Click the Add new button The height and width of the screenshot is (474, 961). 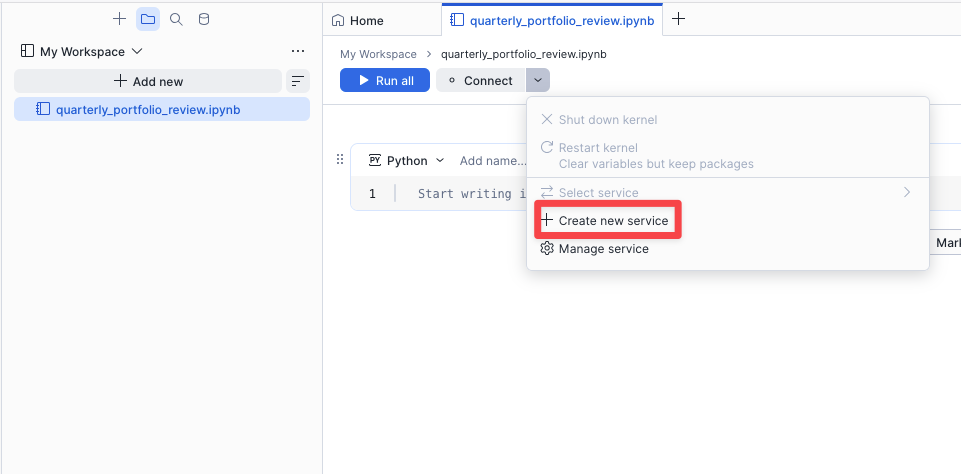click(148, 81)
